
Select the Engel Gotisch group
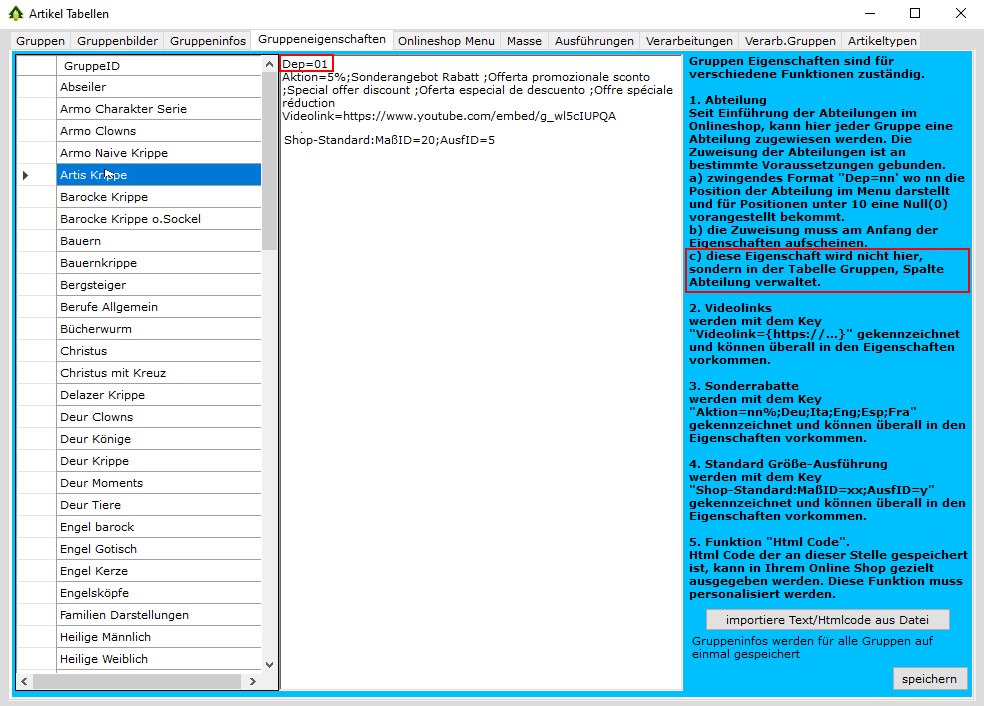(x=158, y=549)
